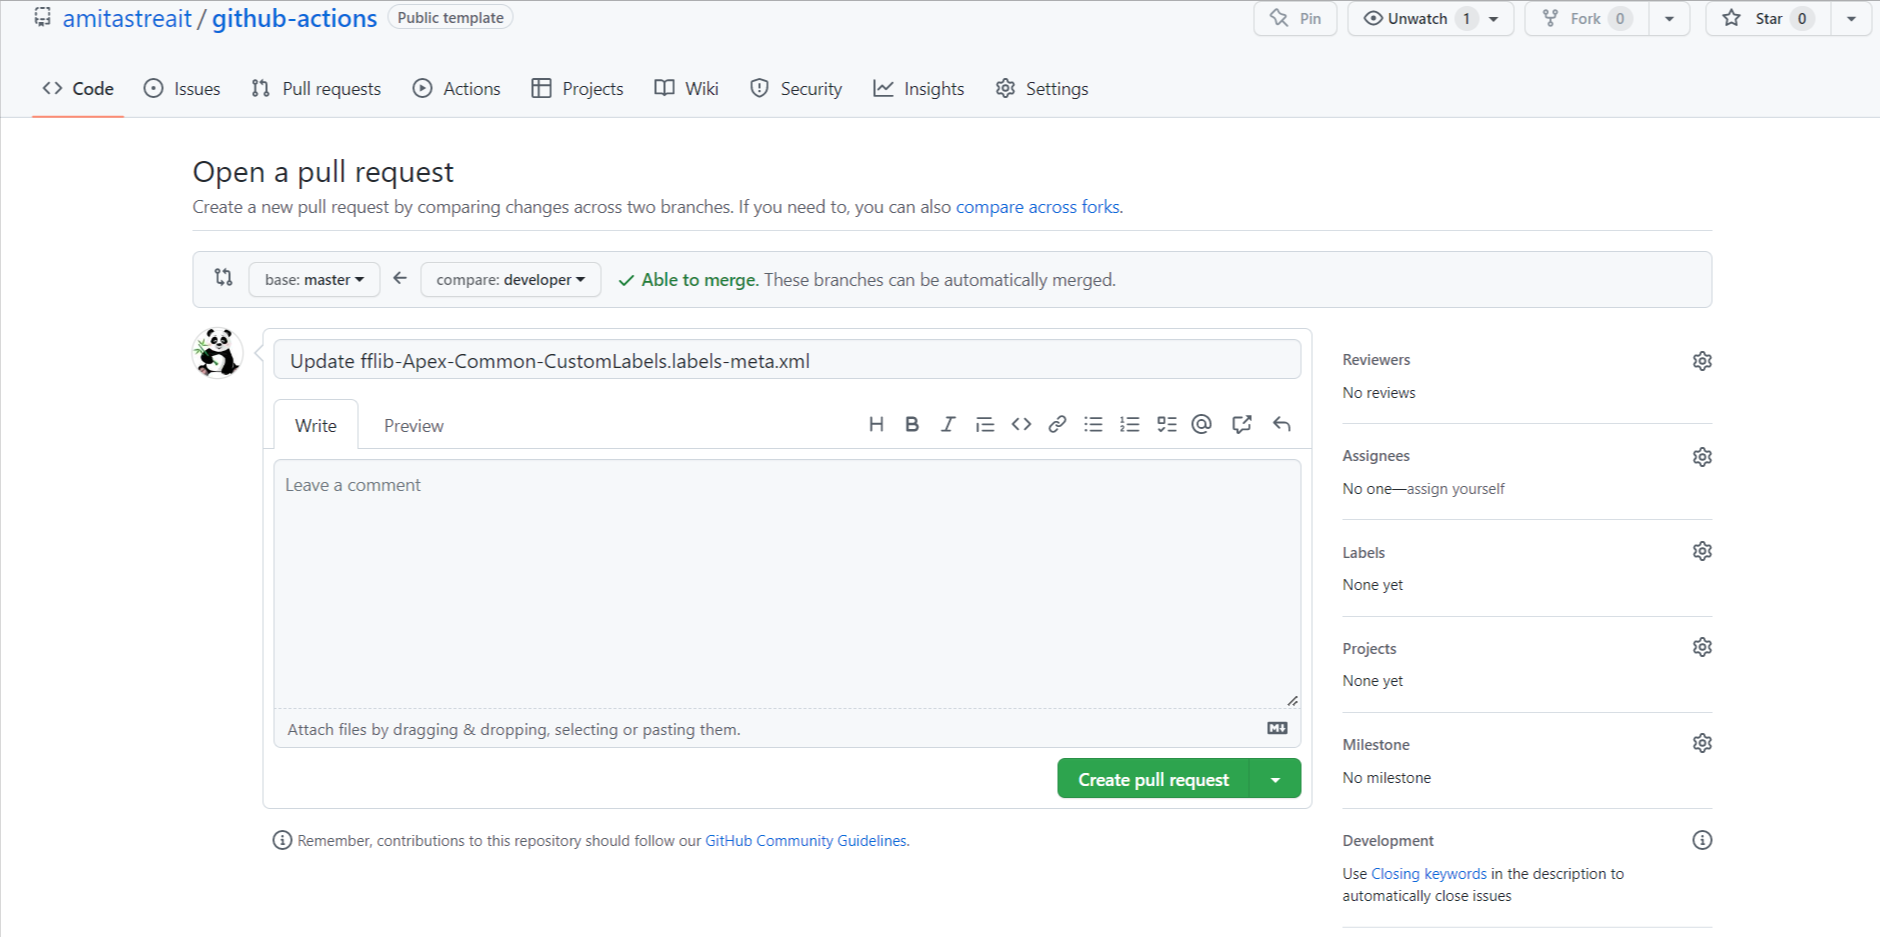Image resolution: width=1880 pixels, height=937 pixels.
Task: Toggle italic formatting
Action: [947, 424]
